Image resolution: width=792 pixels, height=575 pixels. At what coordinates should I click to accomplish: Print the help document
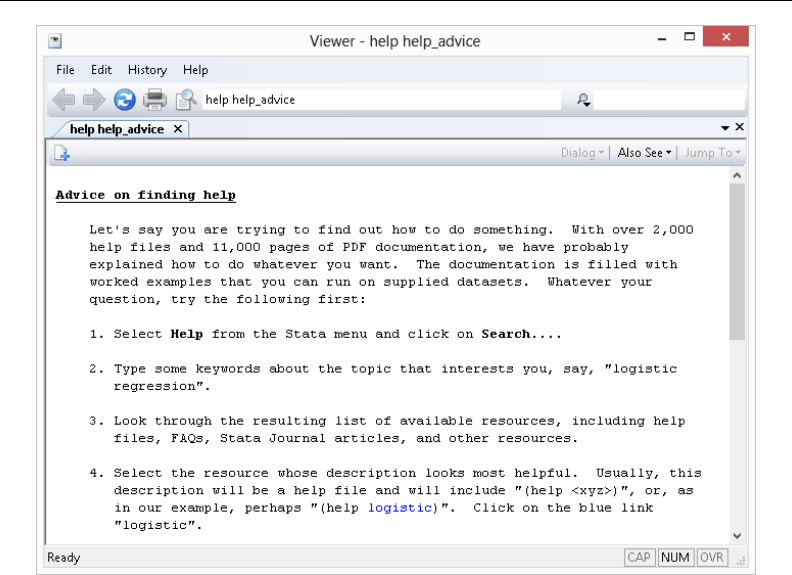tap(155, 100)
